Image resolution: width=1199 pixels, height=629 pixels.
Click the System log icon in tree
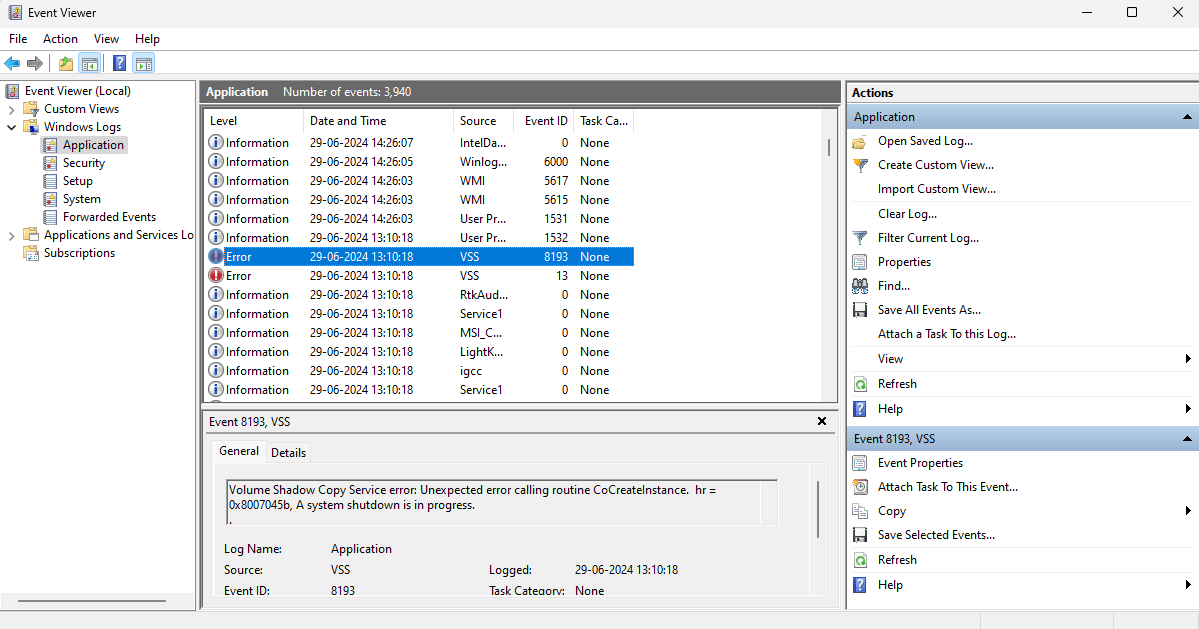tap(50, 199)
